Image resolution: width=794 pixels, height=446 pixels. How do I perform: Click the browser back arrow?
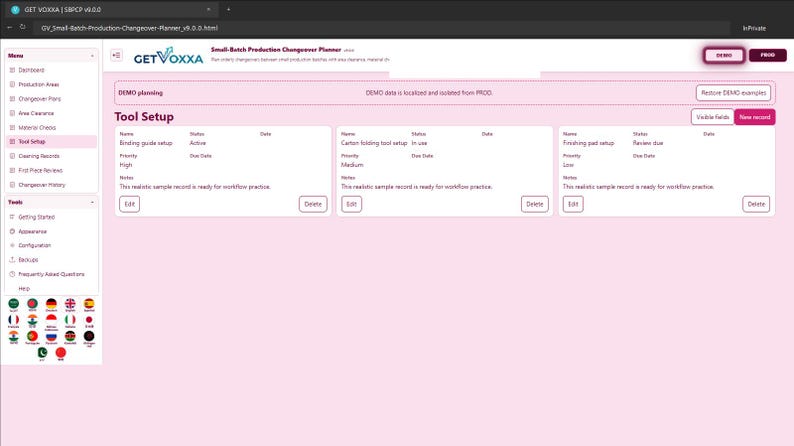(x=10, y=28)
